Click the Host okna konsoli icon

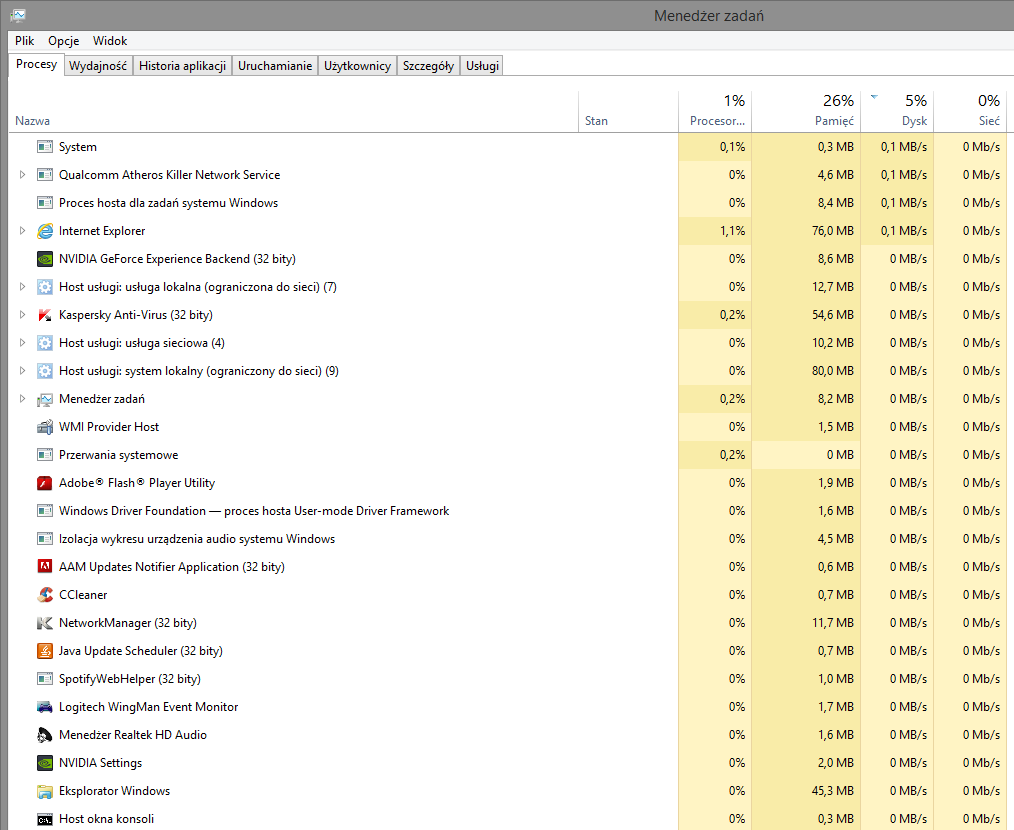click(45, 820)
